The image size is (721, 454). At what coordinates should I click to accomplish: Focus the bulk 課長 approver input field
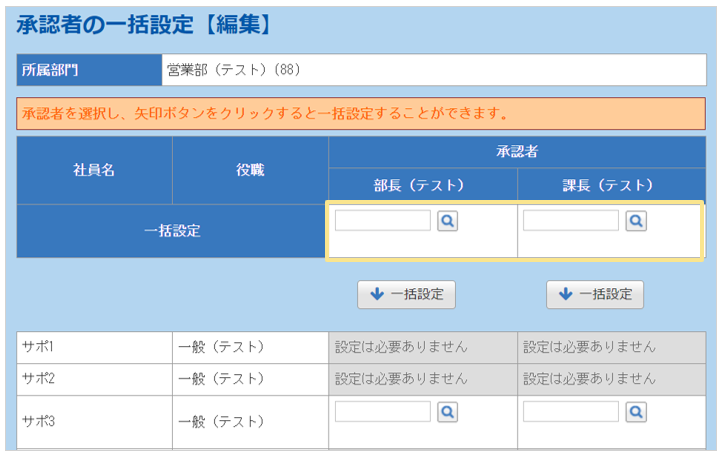pyautogui.click(x=571, y=221)
